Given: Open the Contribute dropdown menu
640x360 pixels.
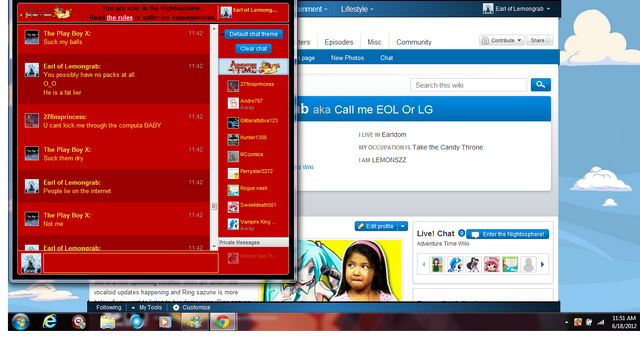Looking at the screenshot, I should pos(502,40).
